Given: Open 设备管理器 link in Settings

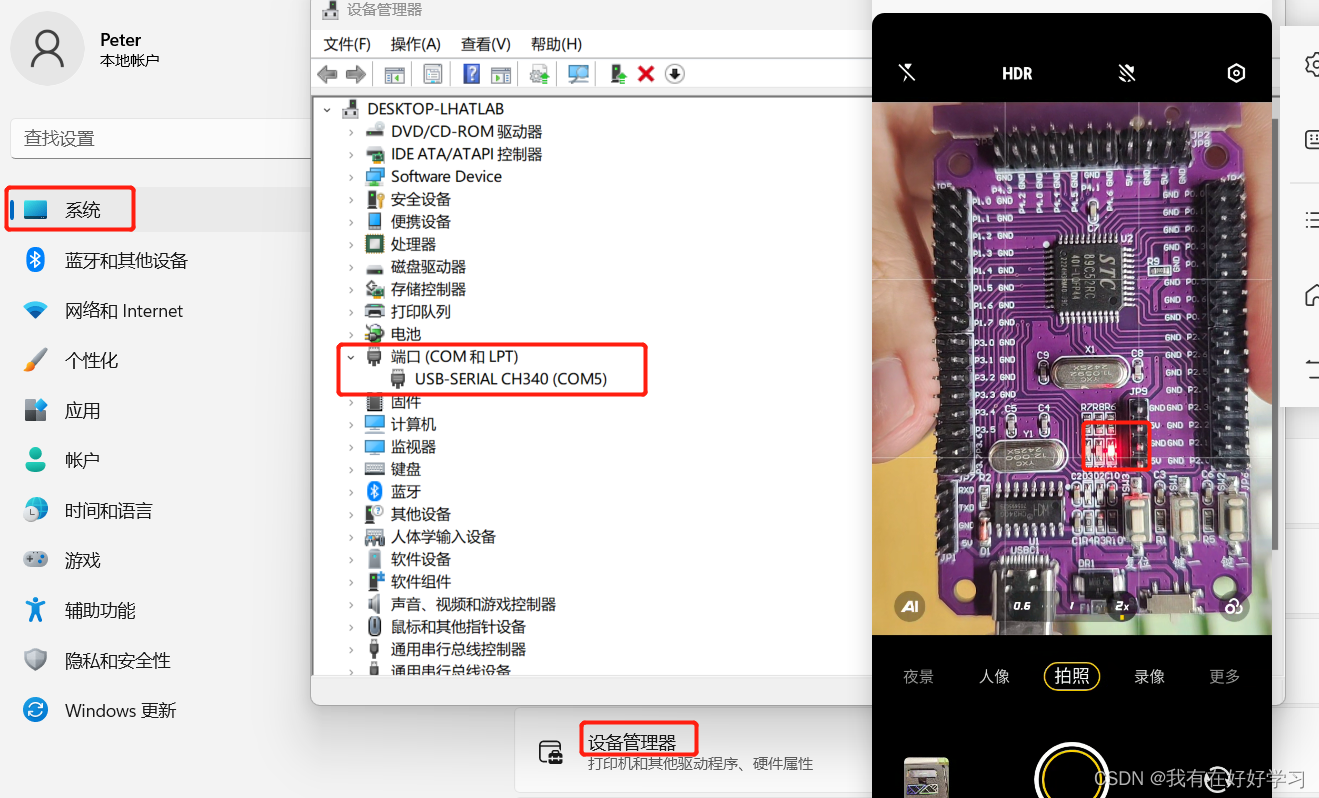Looking at the screenshot, I should point(632,743).
